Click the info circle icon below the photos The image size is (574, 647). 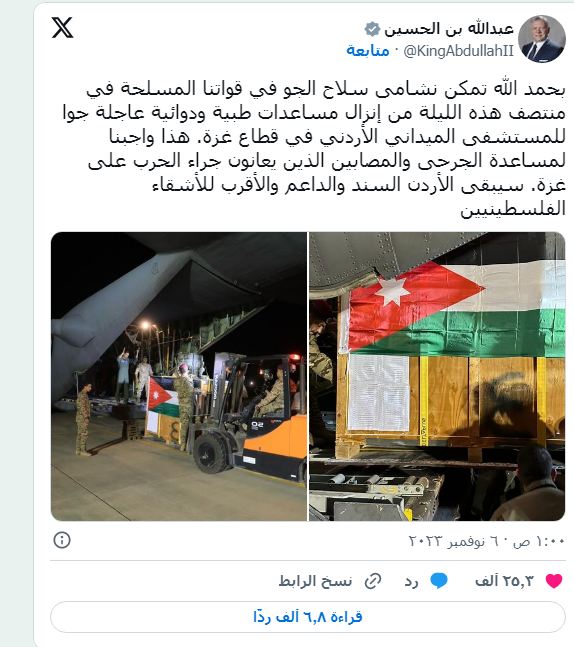[x=62, y=540]
